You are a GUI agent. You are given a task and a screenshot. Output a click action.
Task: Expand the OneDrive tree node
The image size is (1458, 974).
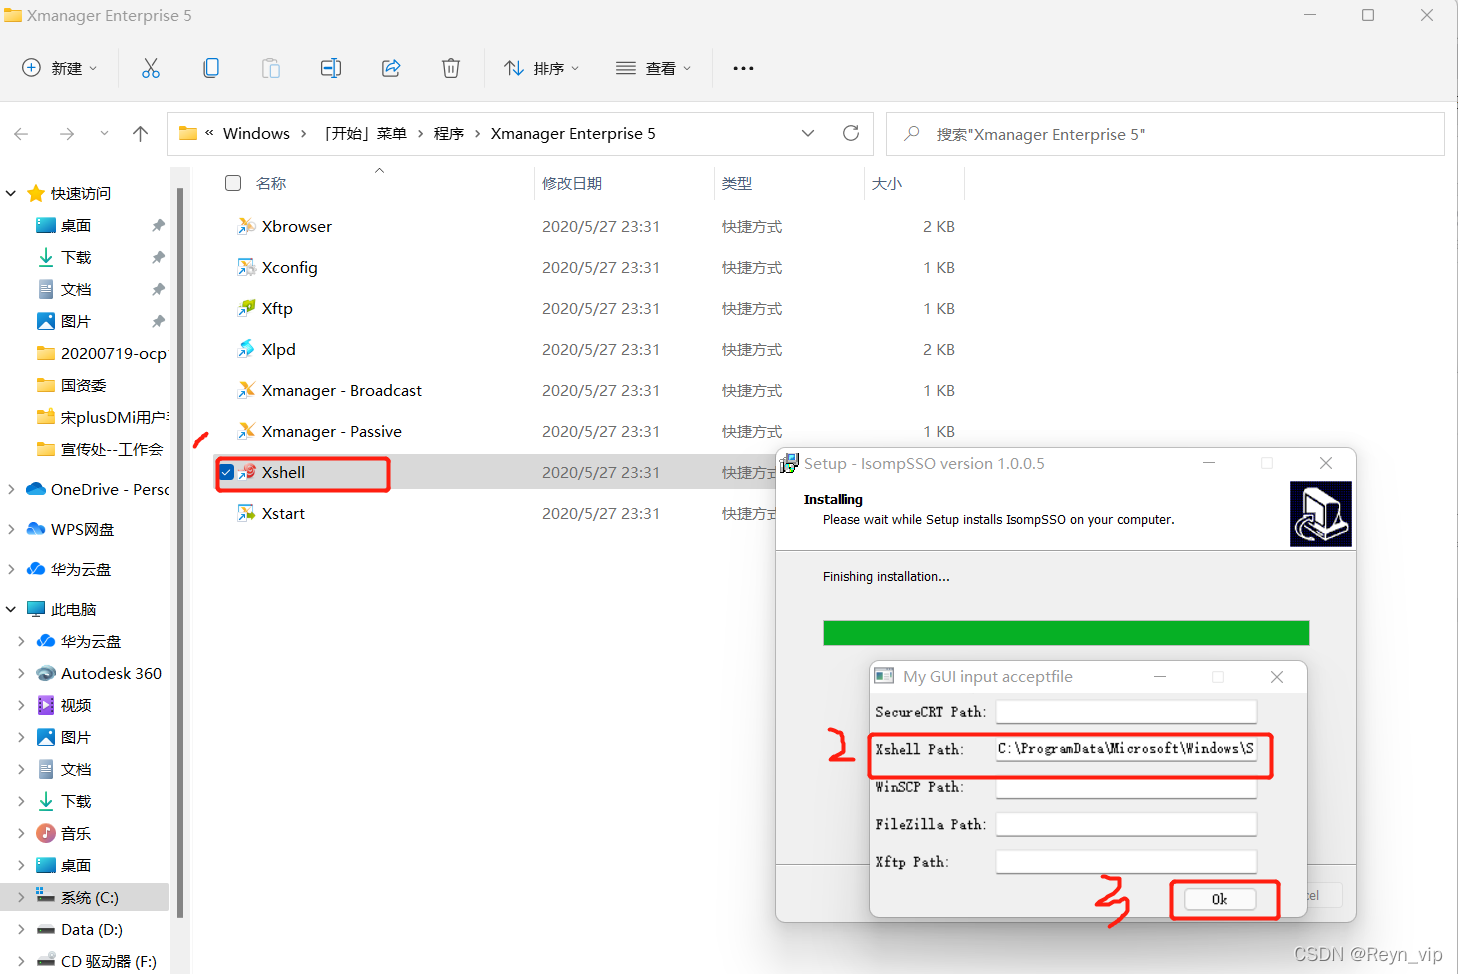click(11, 489)
